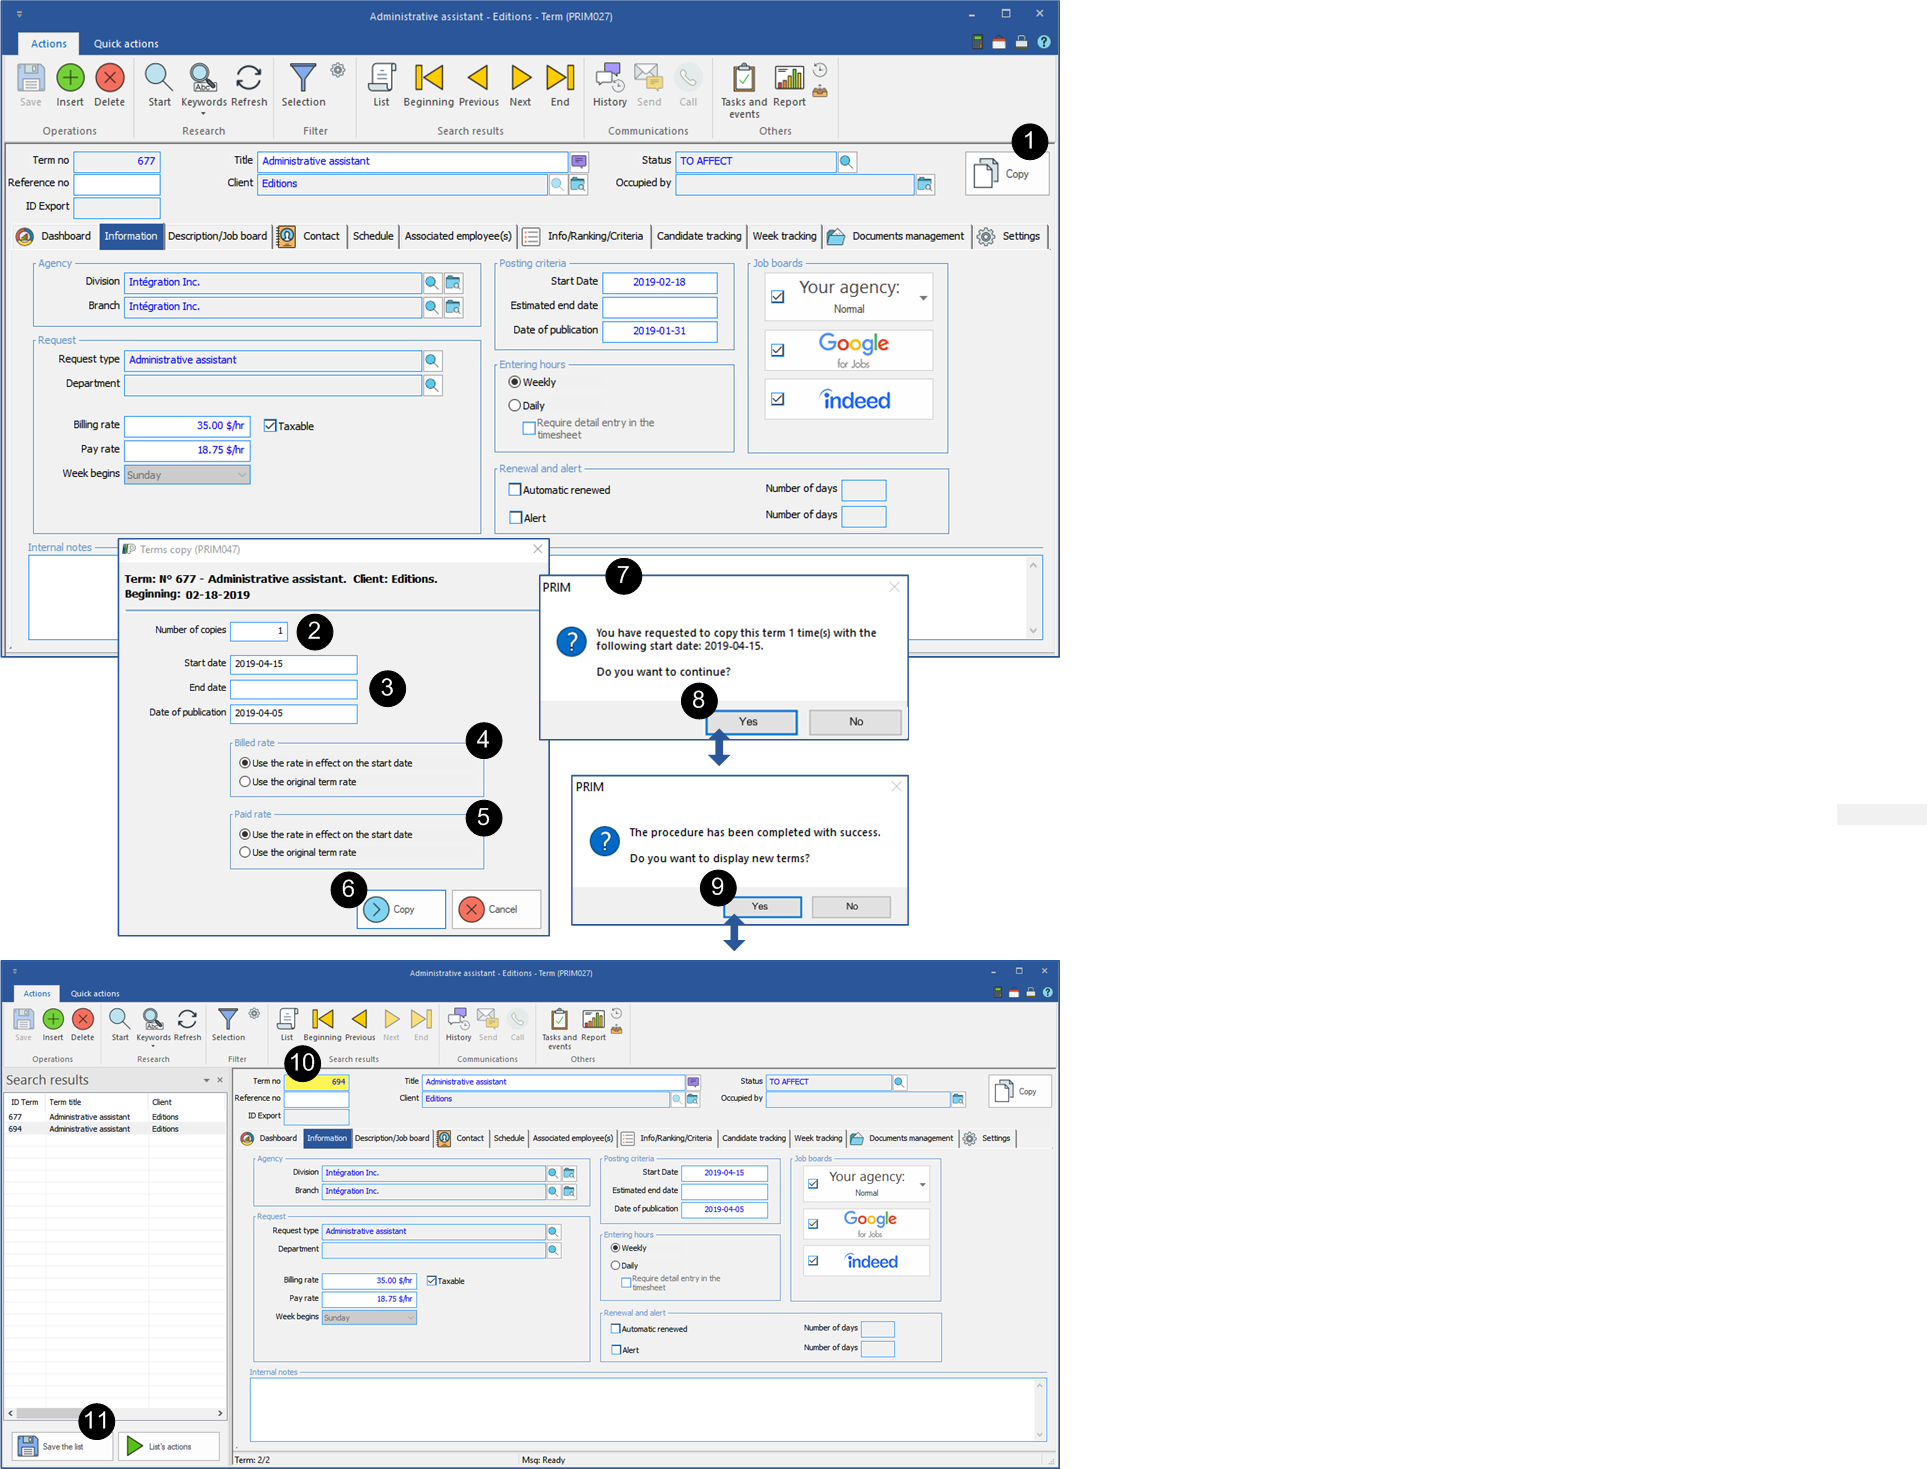1928x1469 pixels.
Task: Toggle the Taxable checkbox in top window
Action: coord(270,426)
